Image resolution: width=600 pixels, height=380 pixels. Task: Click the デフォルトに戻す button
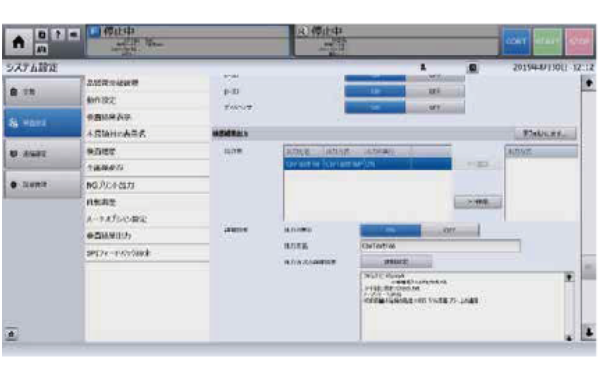coord(545,133)
